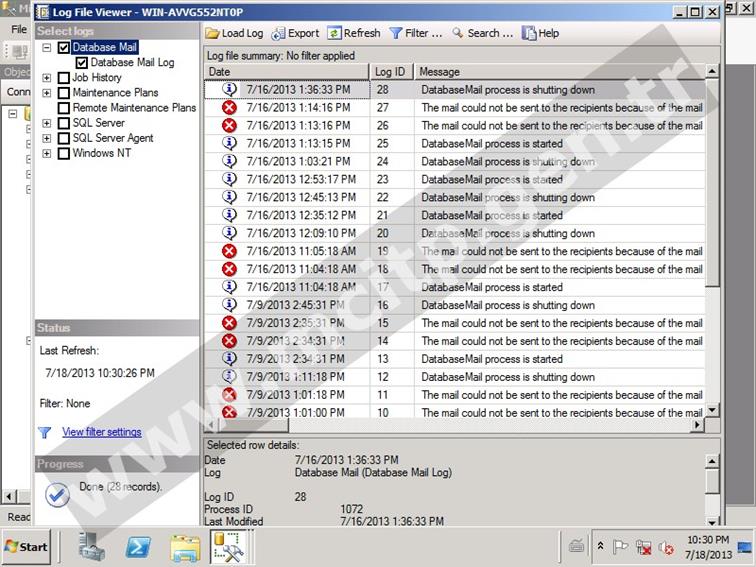The width and height of the screenshot is (756, 567).
Task: Click the horizontal scrollbar thumb under log list
Action: click(x=254, y=425)
